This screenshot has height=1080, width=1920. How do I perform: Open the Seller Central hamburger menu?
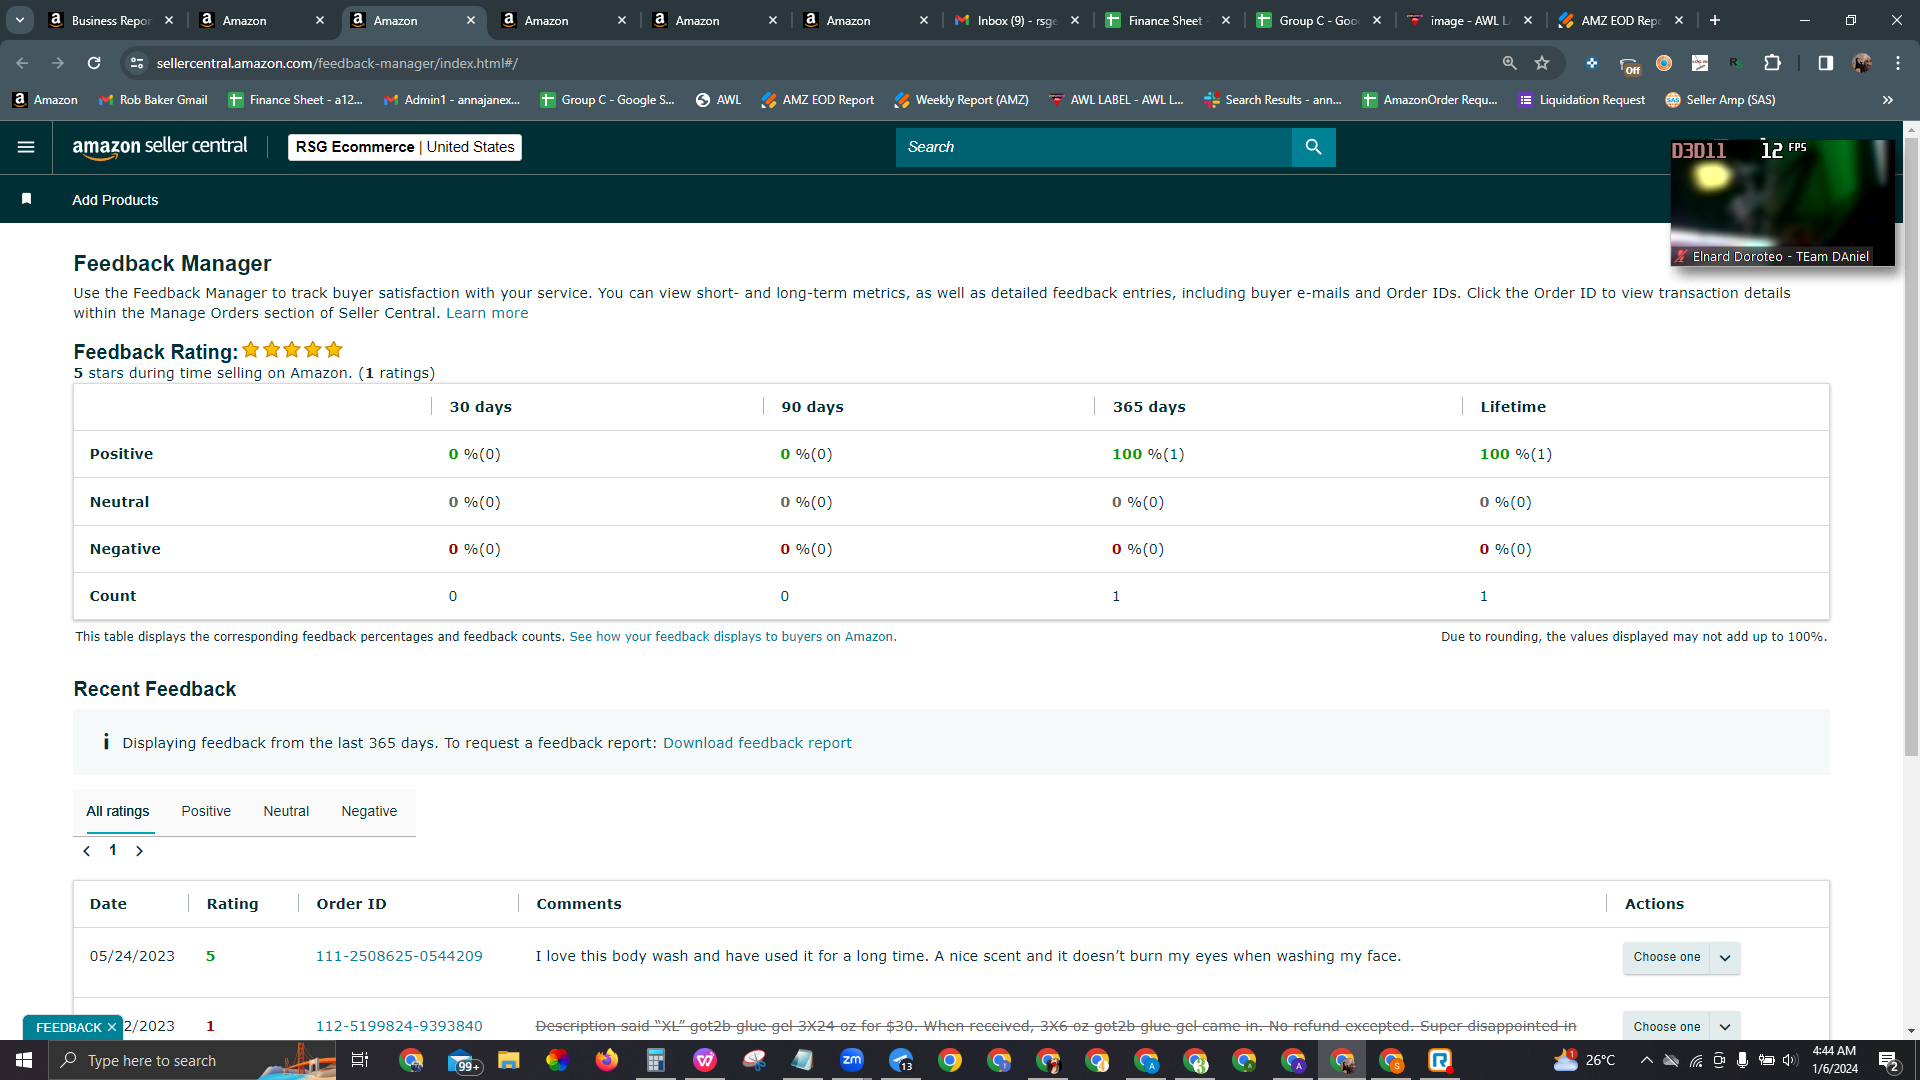click(x=26, y=147)
